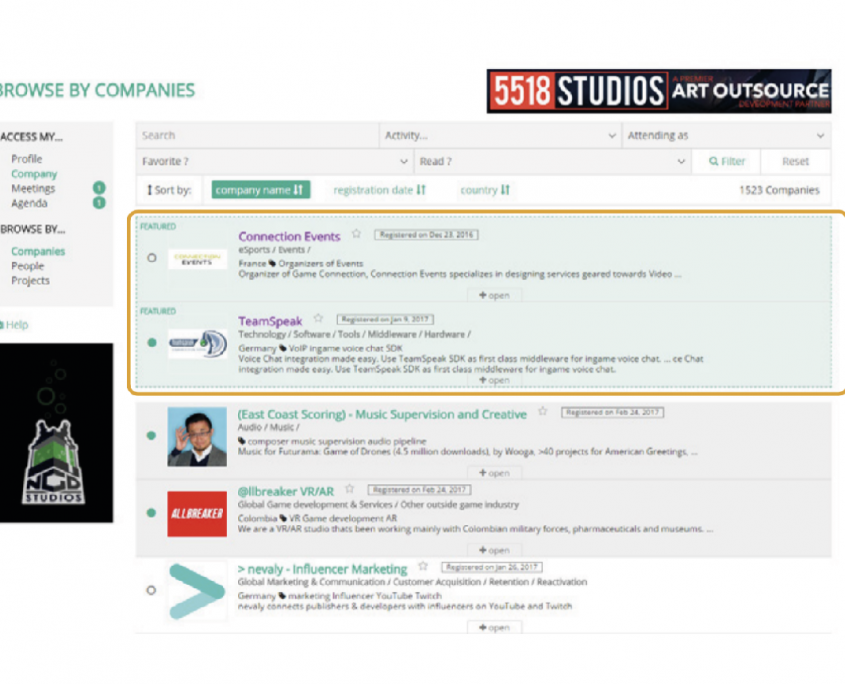Go to Company in sidebar
Image resolution: width=845 pixels, height=684 pixels.
[34, 174]
